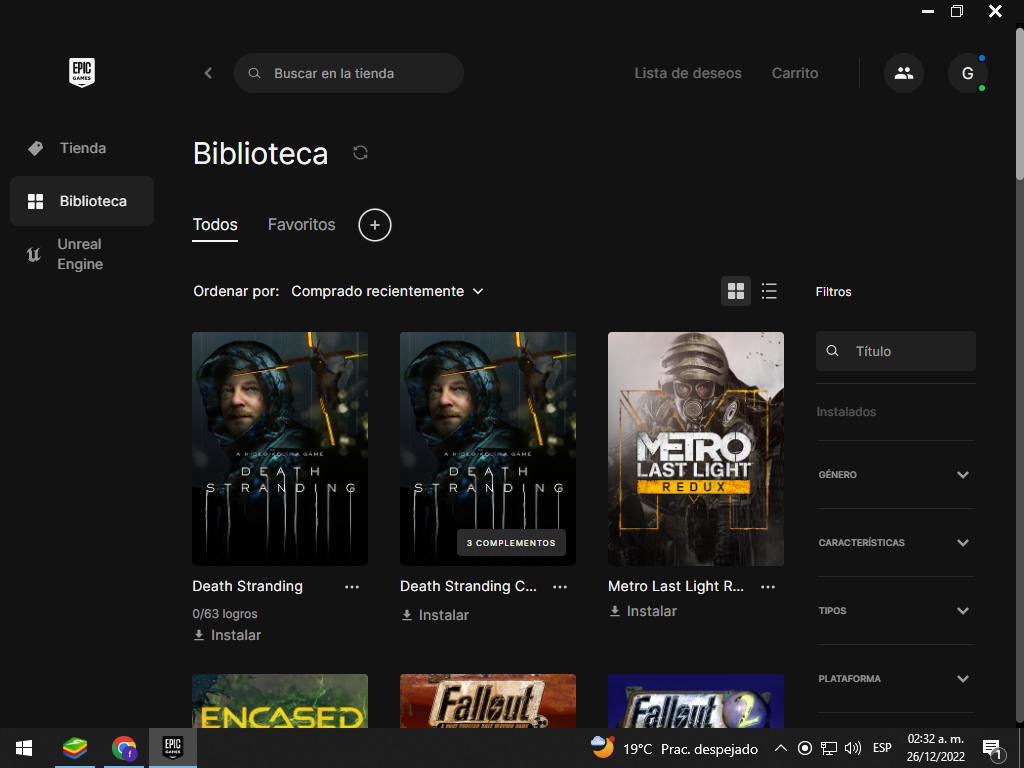Open the notification center icon
Image resolution: width=1024 pixels, height=768 pixels.
pyautogui.click(x=993, y=748)
